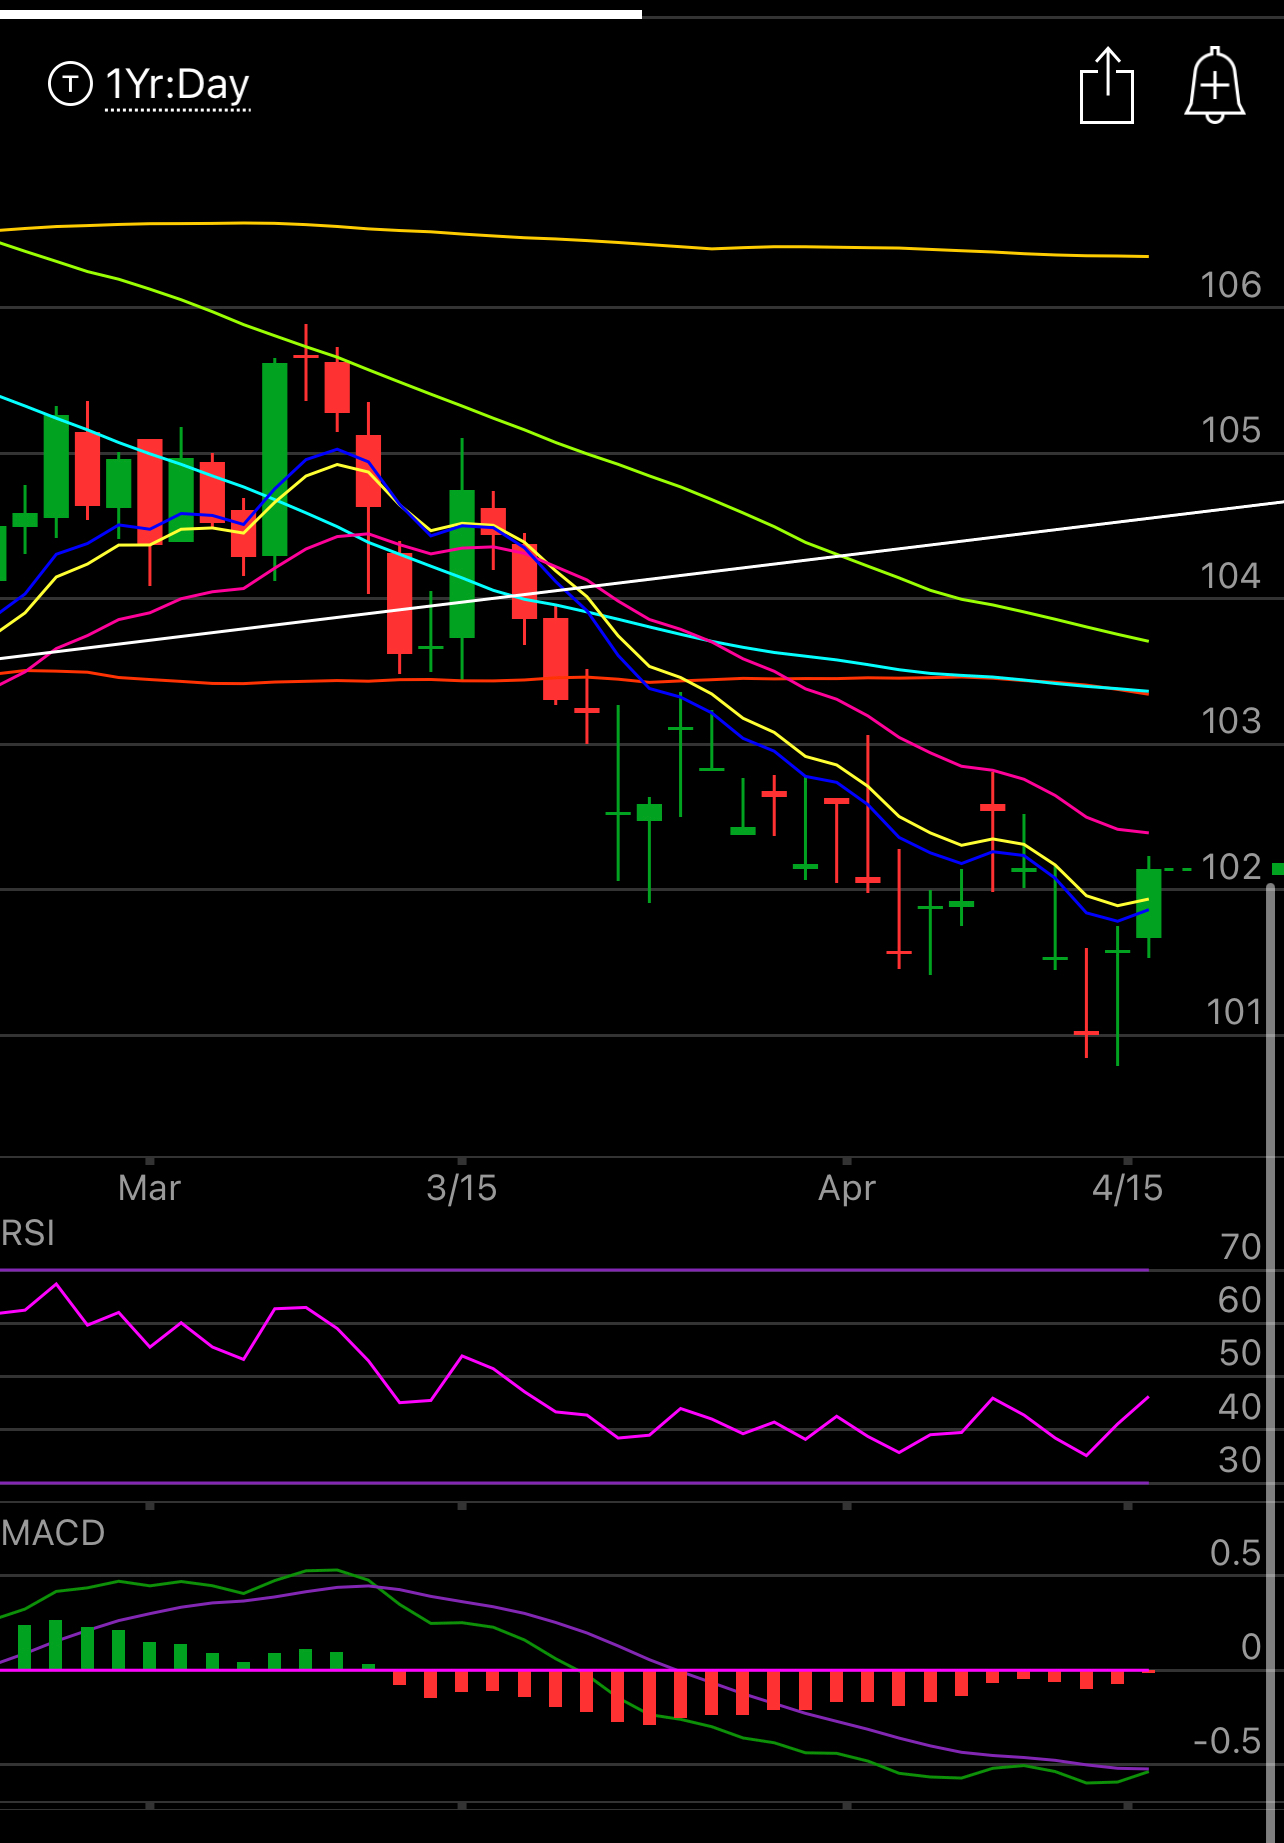Tap the 3/15 date axis label
Viewport: 1284px width, 1843px height.
click(x=461, y=1188)
